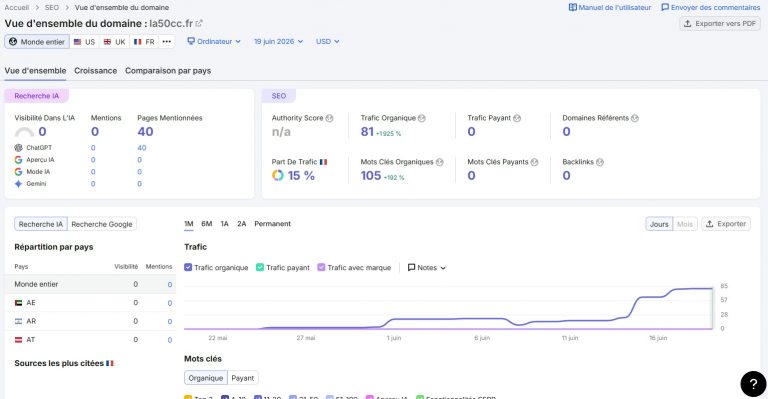Select Organique keywords toggle
Screen dimensions: 768x399
tap(206, 378)
